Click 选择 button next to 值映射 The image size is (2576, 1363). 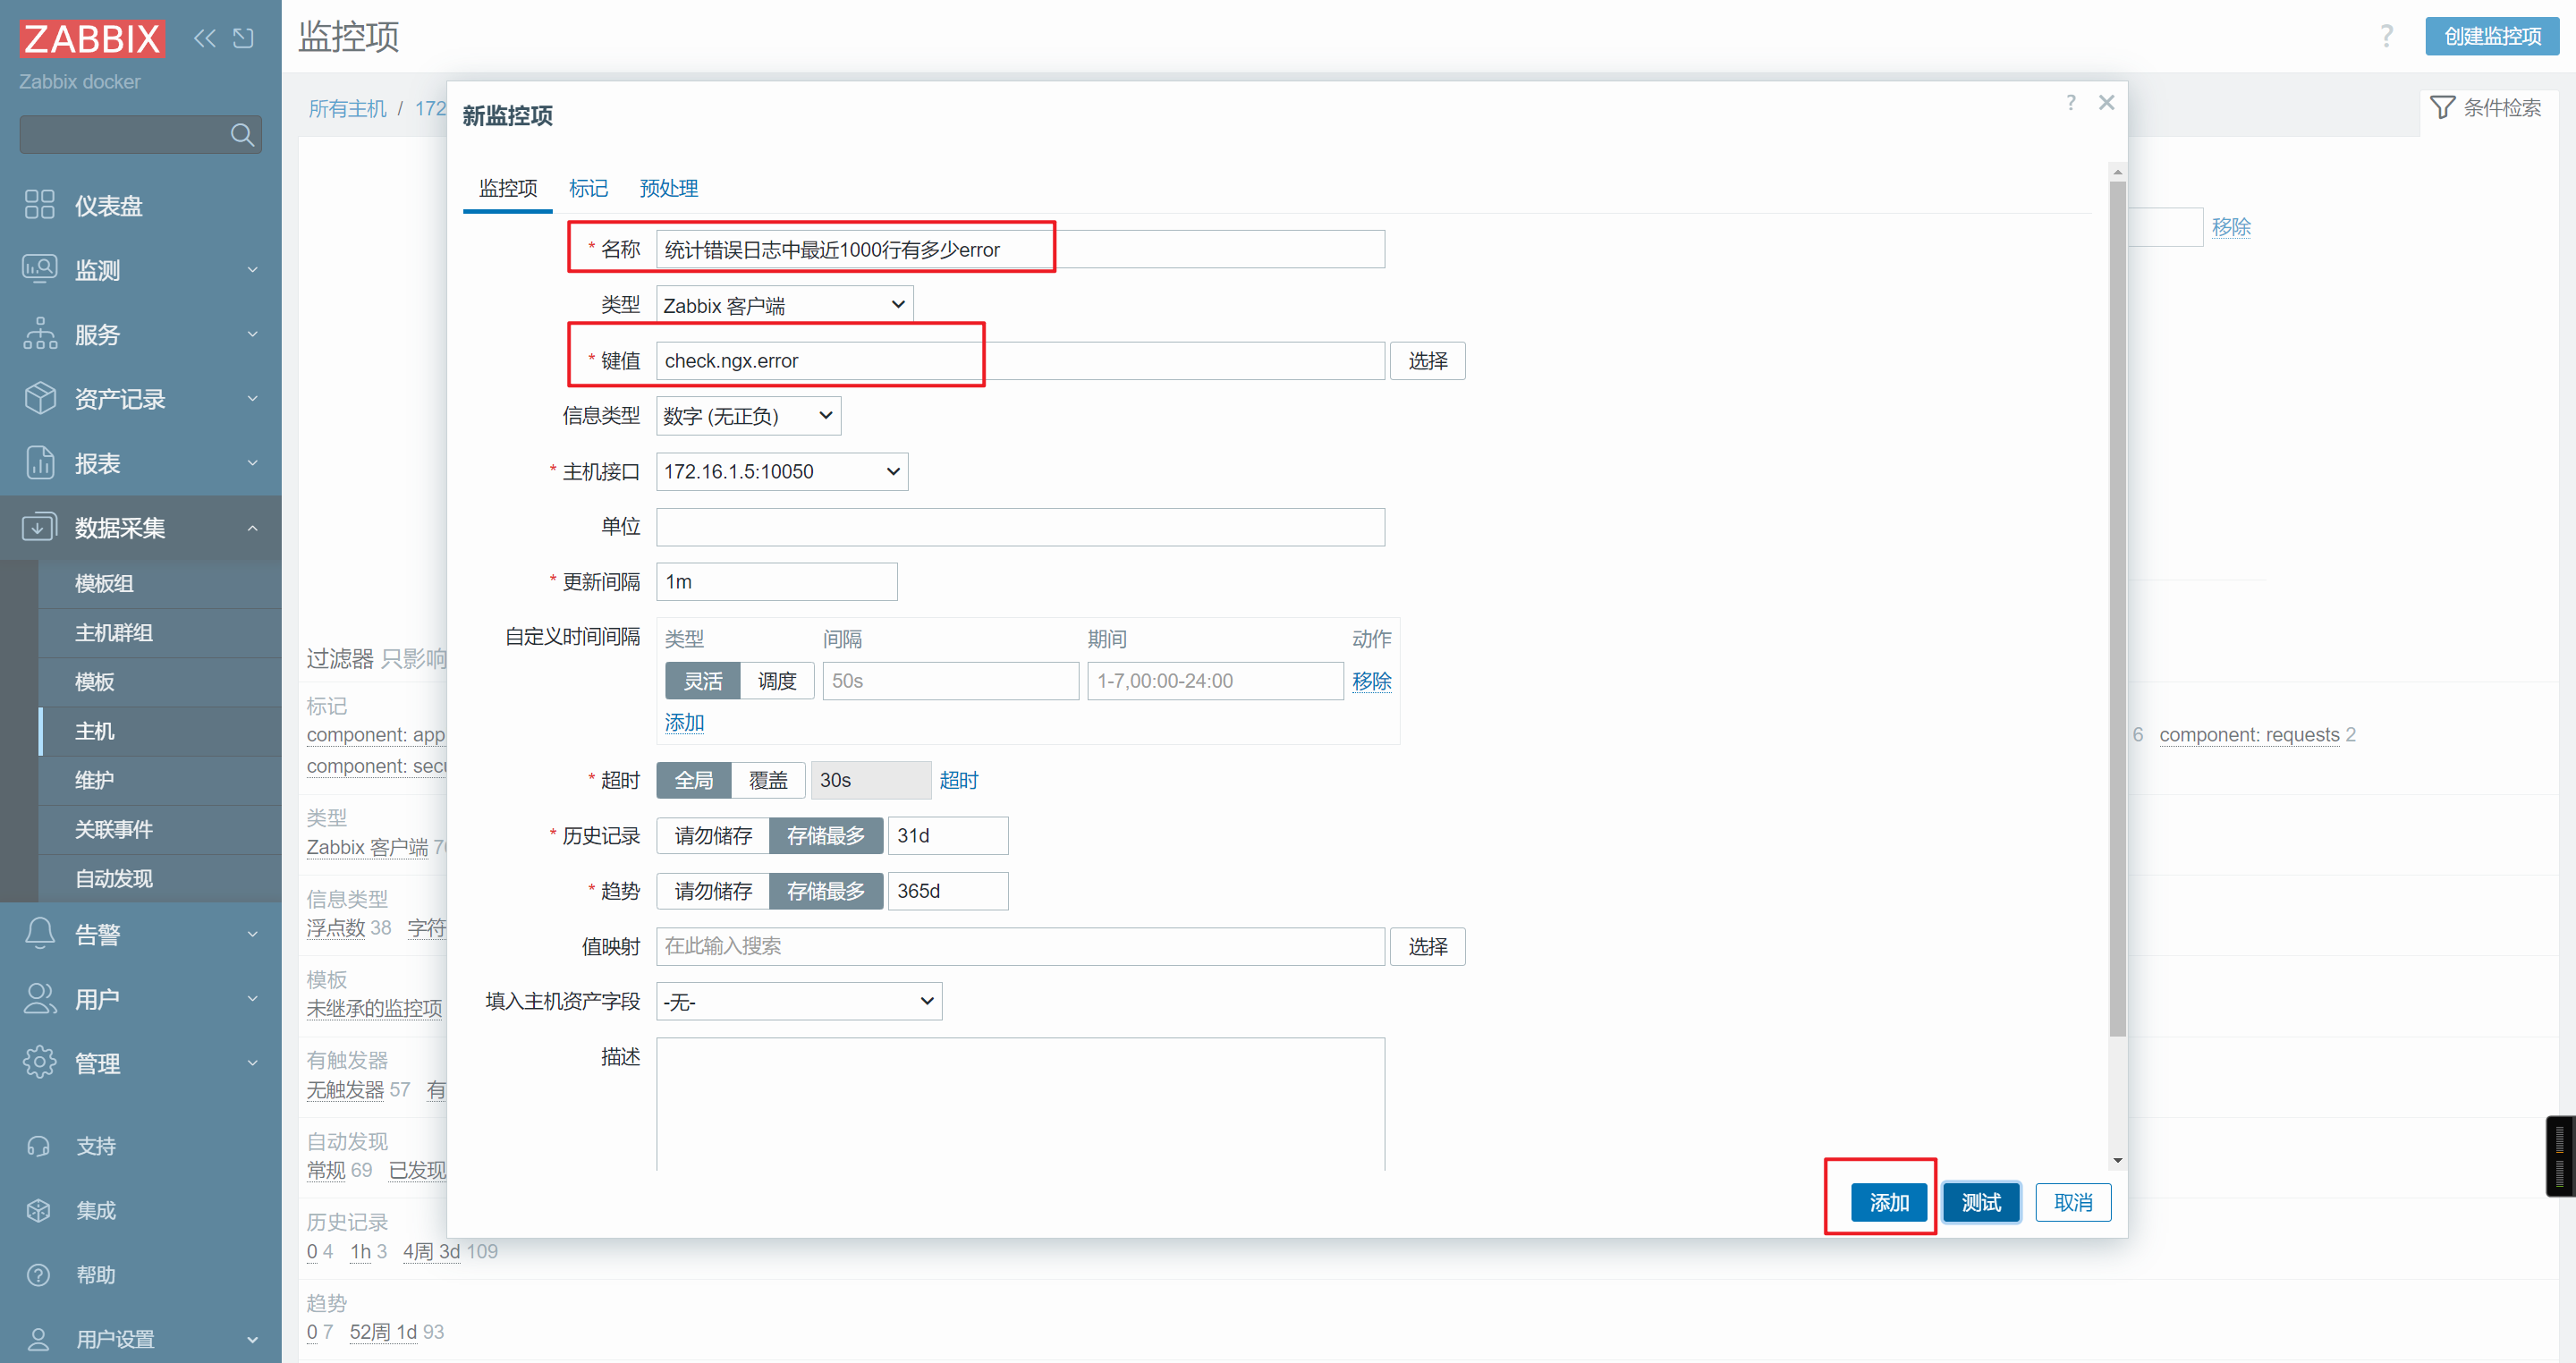tap(1428, 946)
